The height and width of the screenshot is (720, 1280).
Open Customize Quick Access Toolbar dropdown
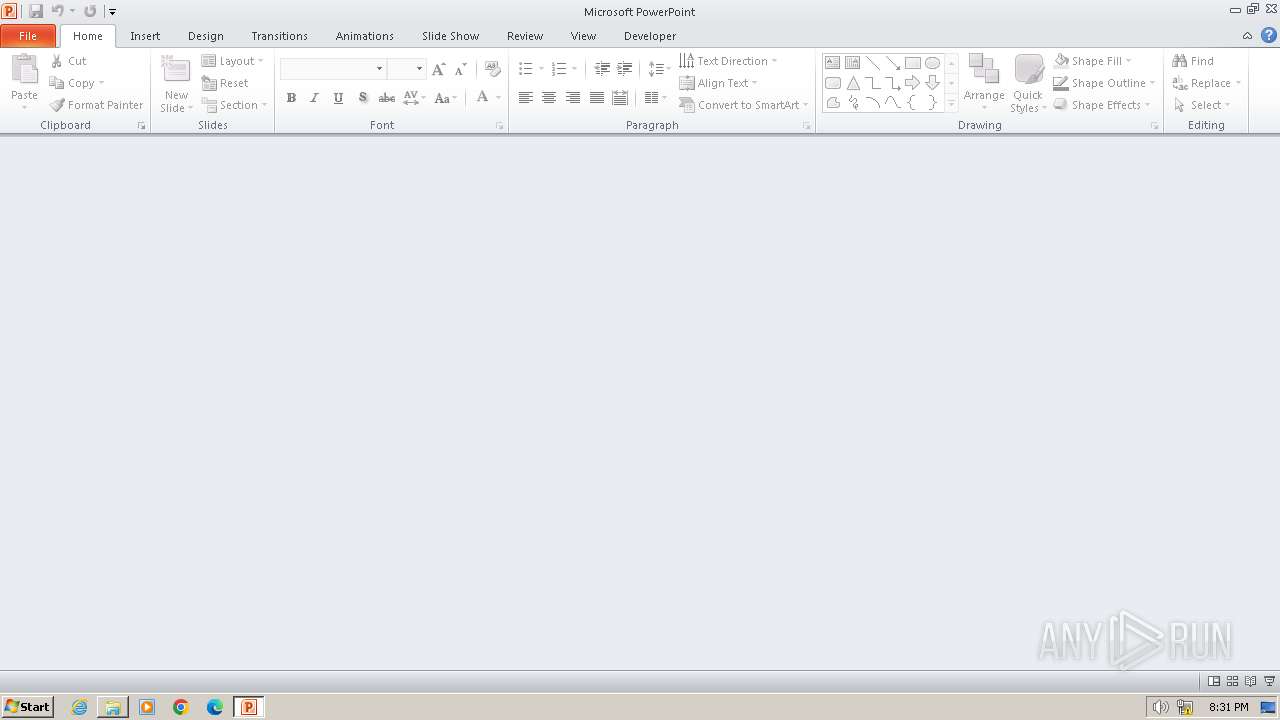(112, 12)
